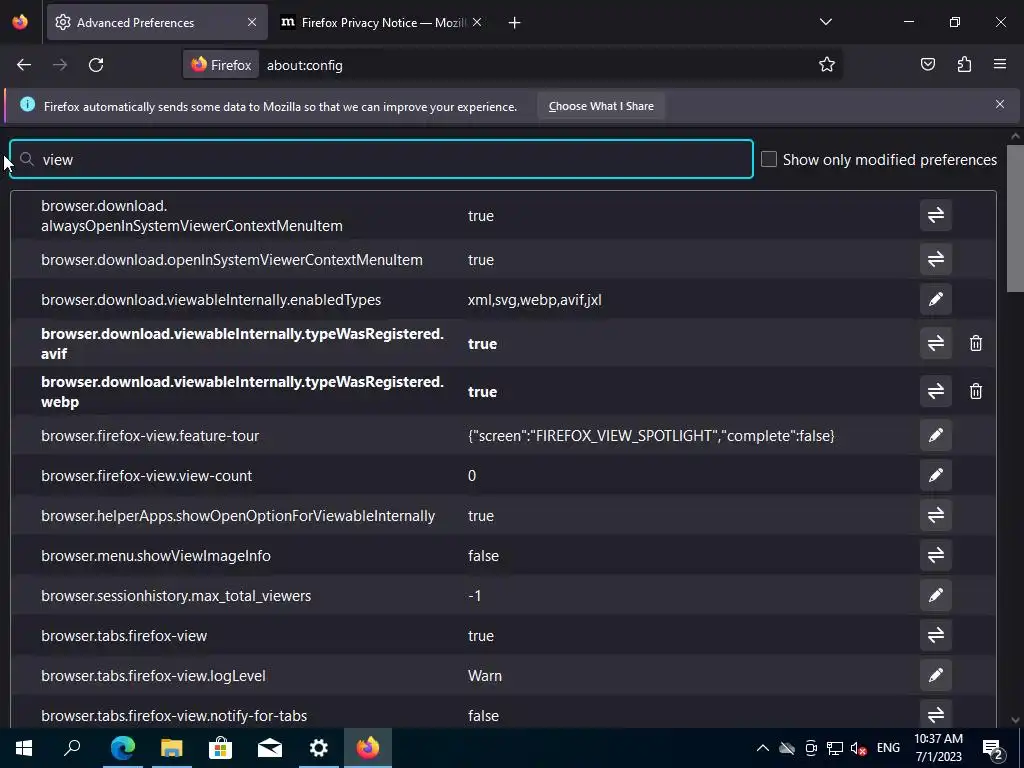Open Mail app from taskbar
1024x768 pixels.
[269, 748]
